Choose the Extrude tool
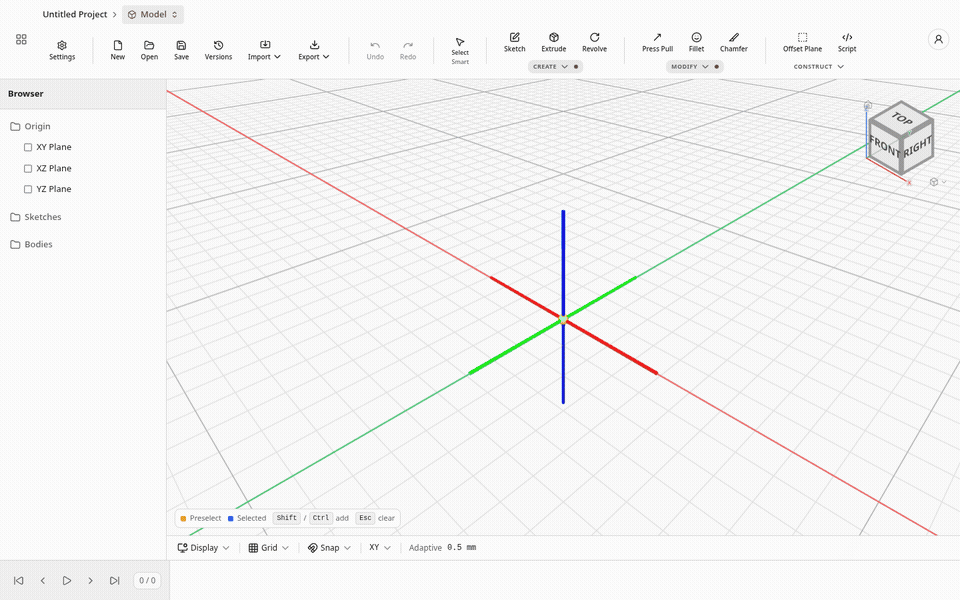 click(x=553, y=42)
